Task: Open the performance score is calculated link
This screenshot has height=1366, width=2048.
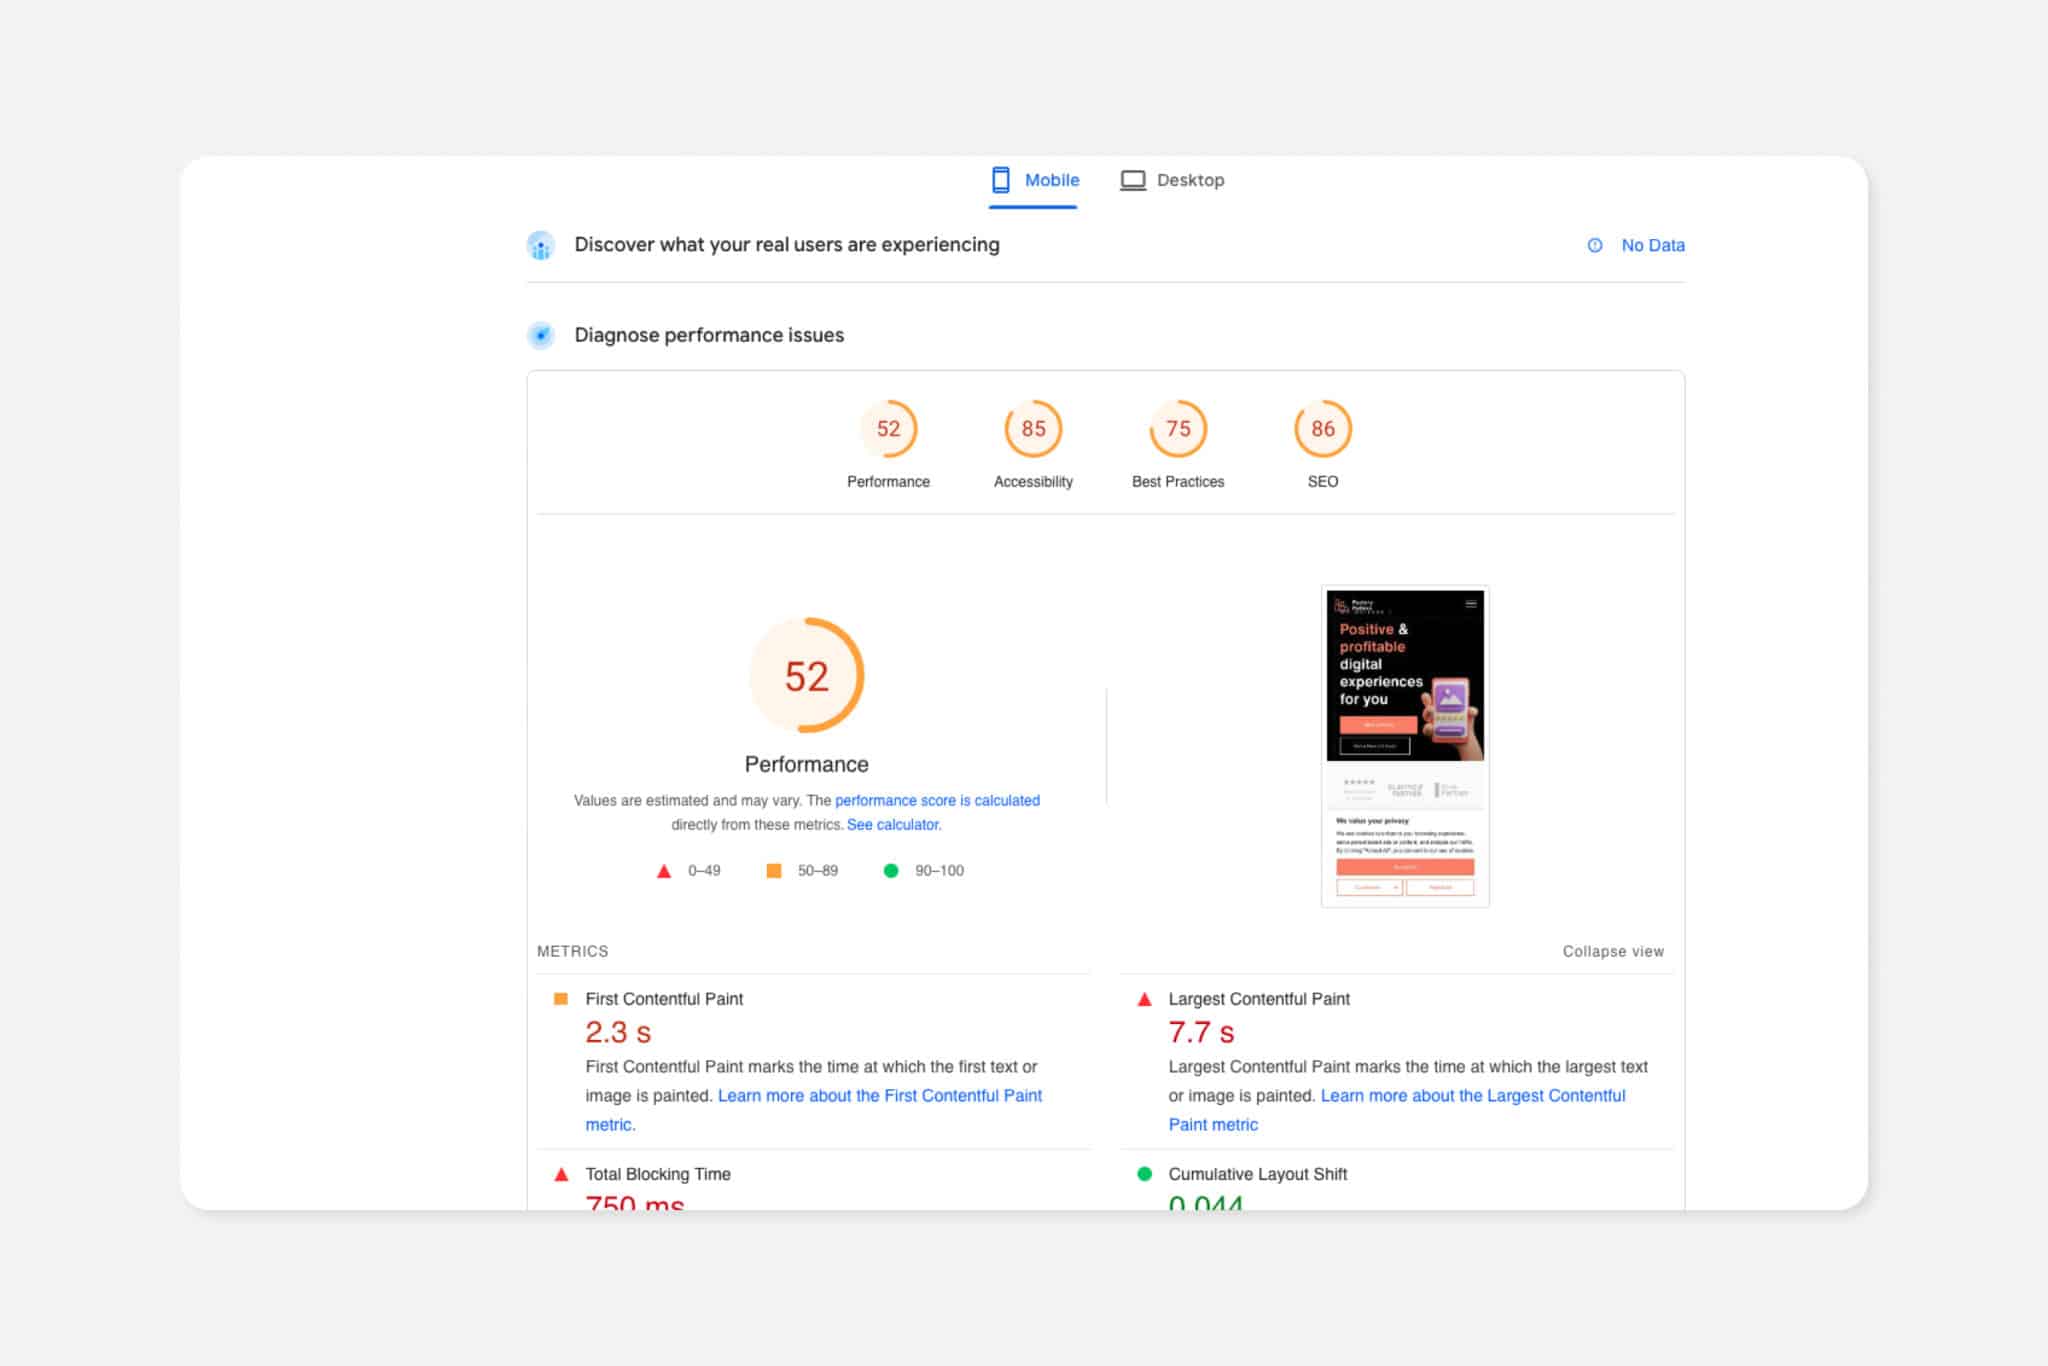Action: tap(937, 800)
